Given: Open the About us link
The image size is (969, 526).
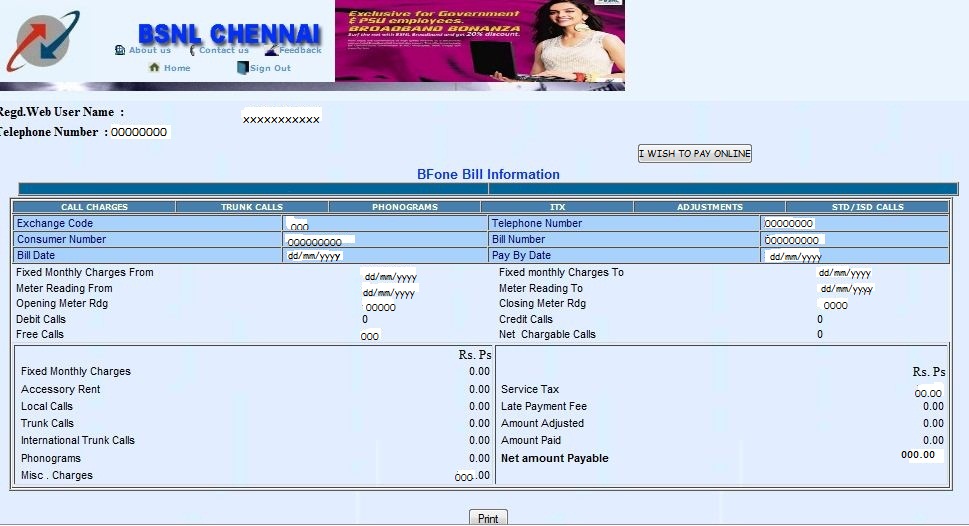Looking at the screenshot, I should (x=150, y=50).
